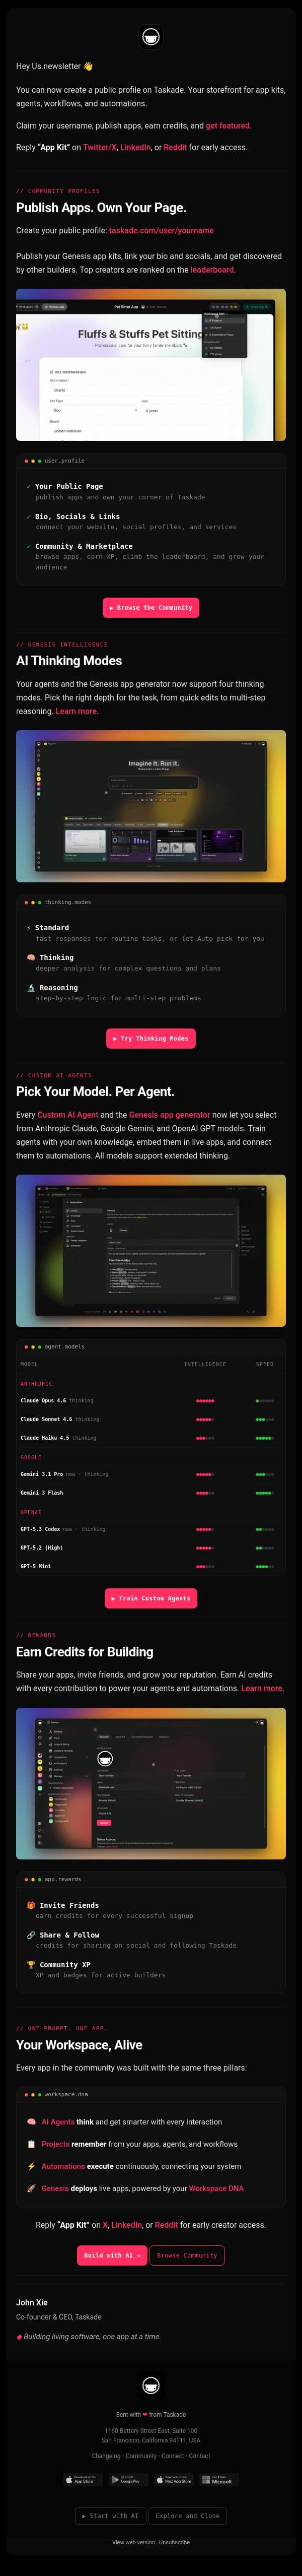Open the Twitter/X link in the intro
This screenshot has width=302, height=2576.
click(x=100, y=147)
